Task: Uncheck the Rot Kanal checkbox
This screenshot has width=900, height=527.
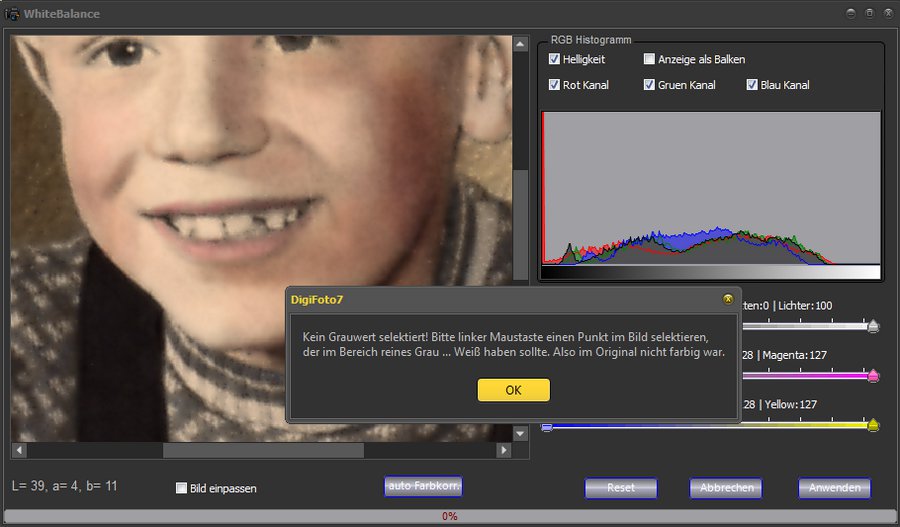Action: click(555, 85)
